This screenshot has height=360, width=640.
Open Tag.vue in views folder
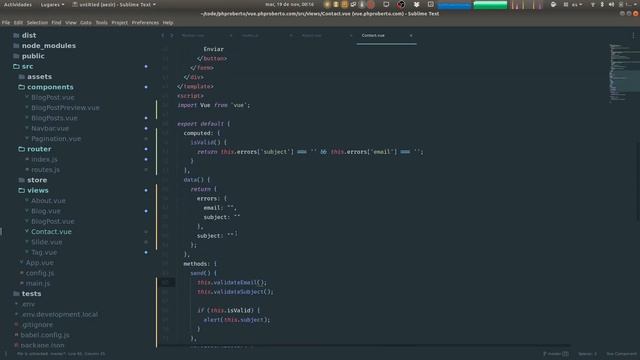(44, 252)
